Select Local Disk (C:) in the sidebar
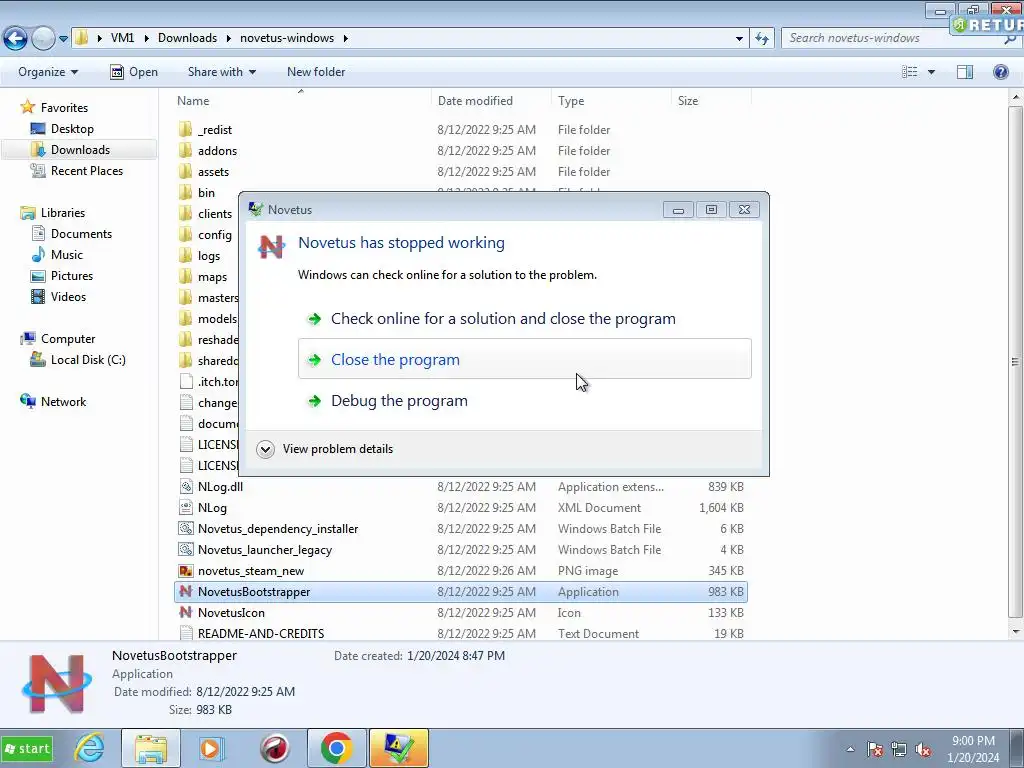Viewport: 1024px width, 768px height. click(x=88, y=360)
